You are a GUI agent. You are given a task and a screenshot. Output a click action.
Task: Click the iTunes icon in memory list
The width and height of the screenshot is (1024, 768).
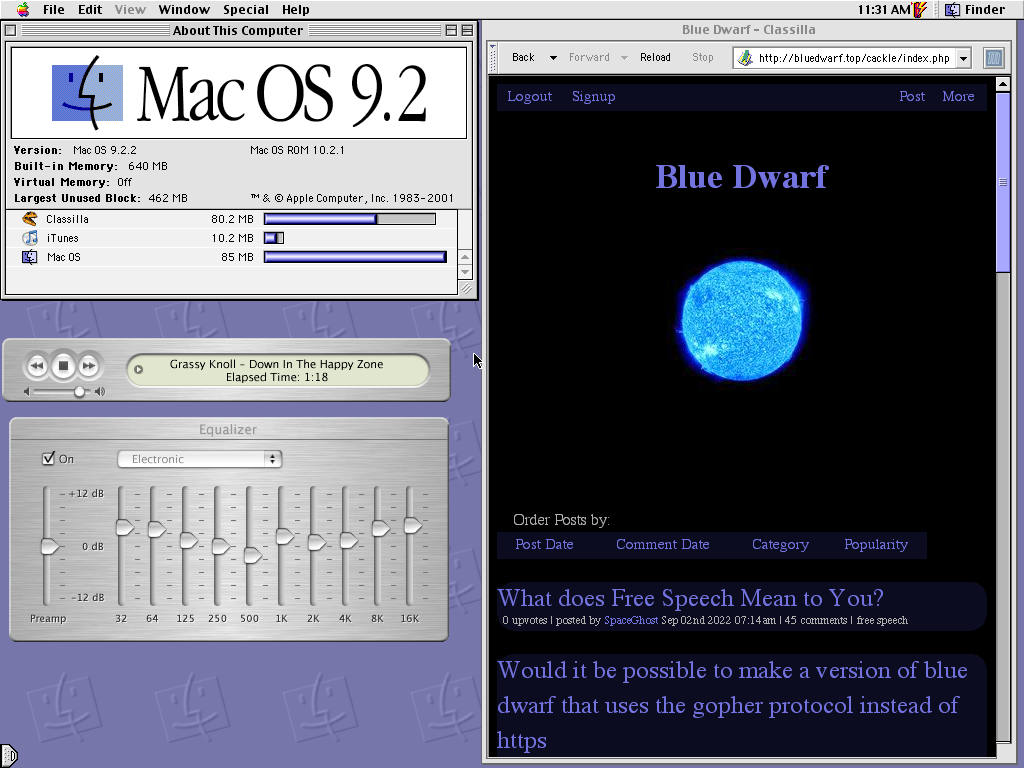click(30, 238)
